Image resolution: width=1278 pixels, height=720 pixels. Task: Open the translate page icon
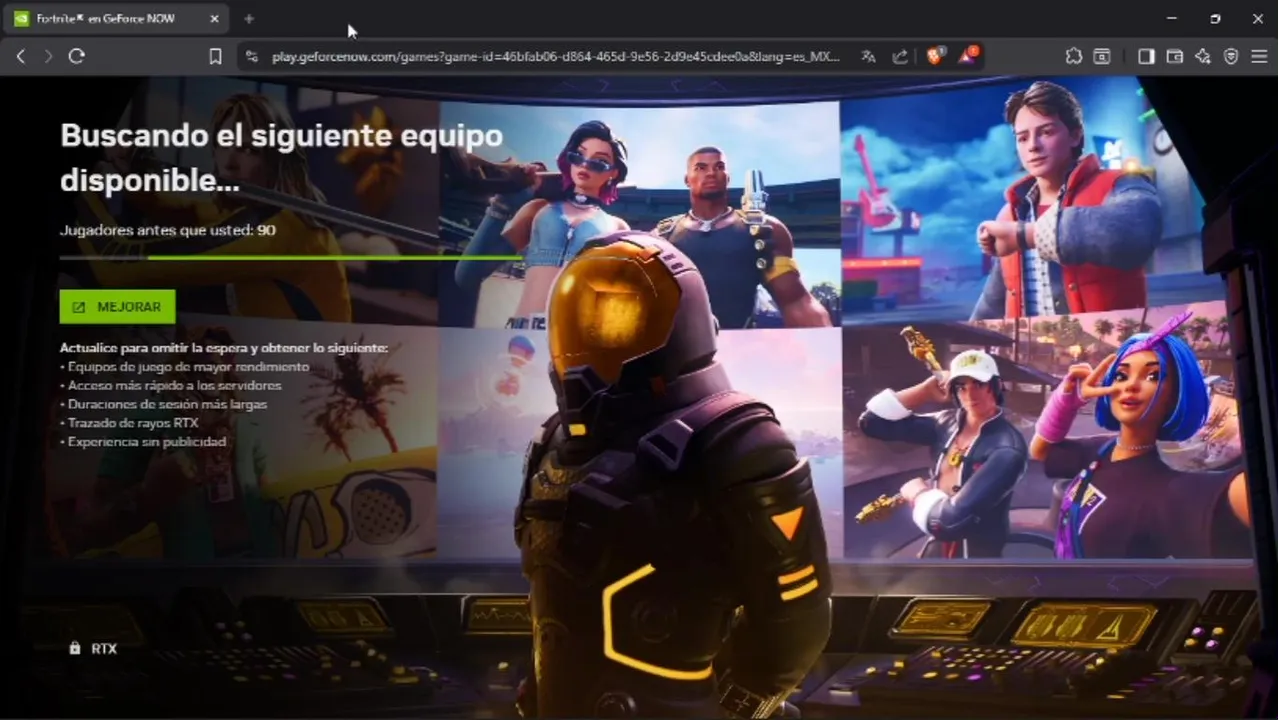[x=868, y=57]
